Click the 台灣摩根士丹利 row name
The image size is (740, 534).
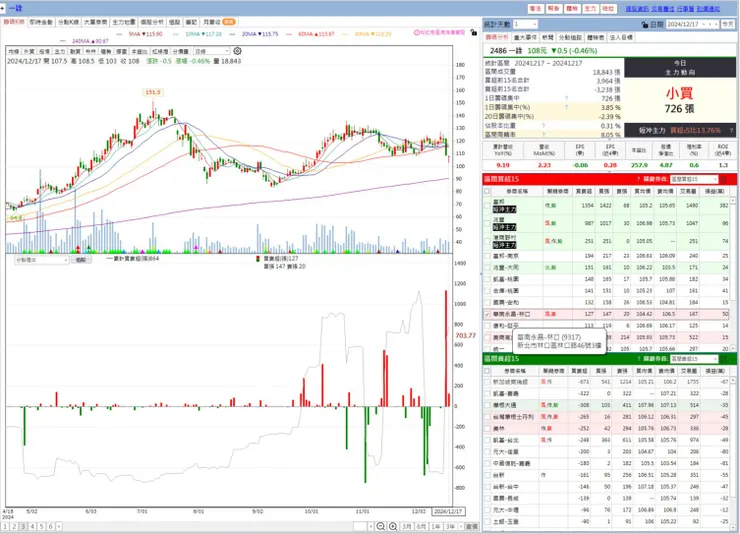point(513,417)
